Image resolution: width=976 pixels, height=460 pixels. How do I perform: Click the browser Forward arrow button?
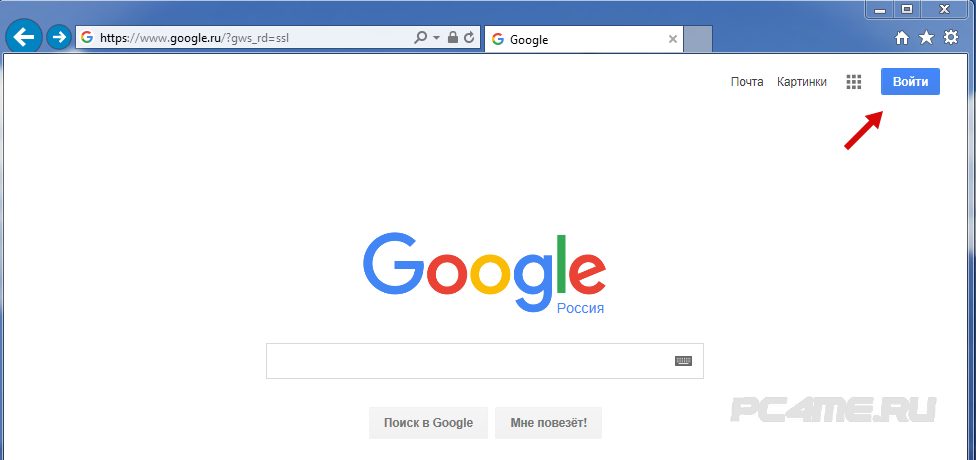pyautogui.click(x=59, y=38)
